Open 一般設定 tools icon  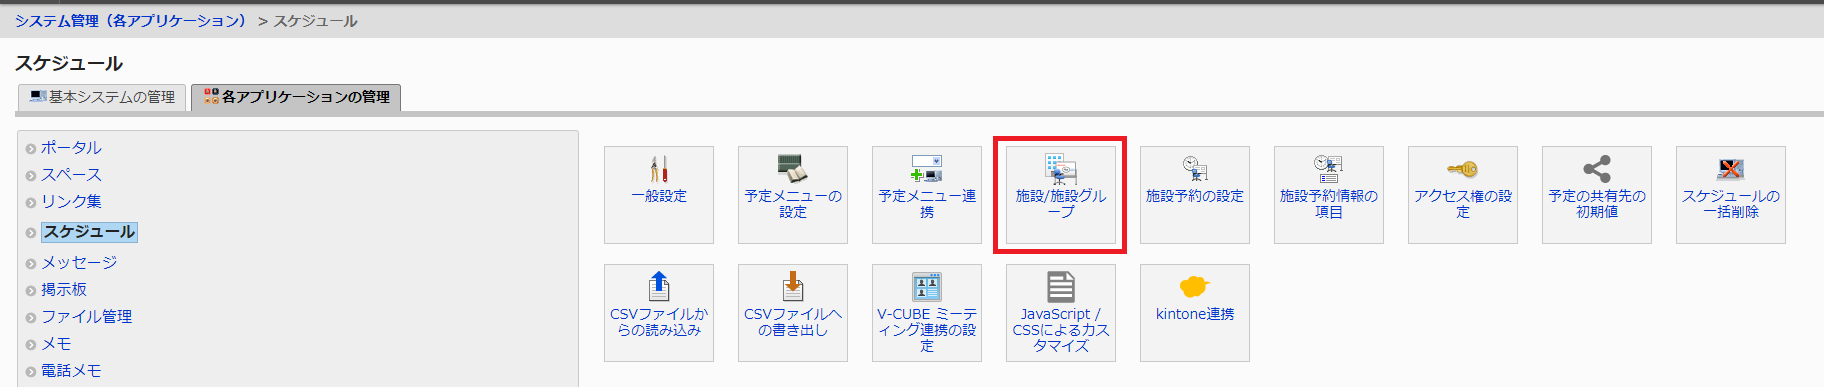tap(659, 168)
